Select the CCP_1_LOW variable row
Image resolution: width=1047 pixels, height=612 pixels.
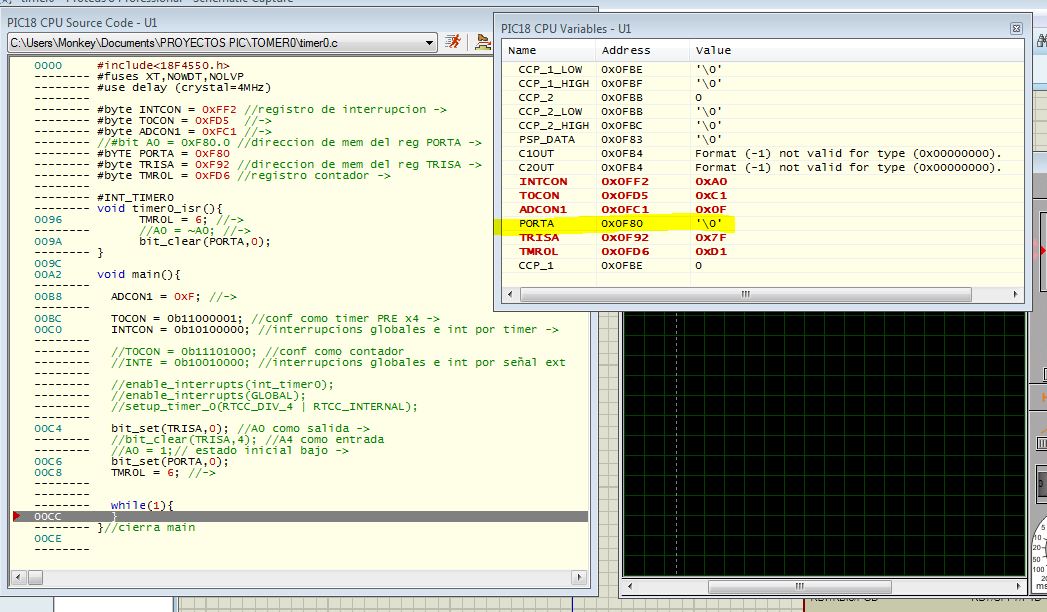pos(763,69)
